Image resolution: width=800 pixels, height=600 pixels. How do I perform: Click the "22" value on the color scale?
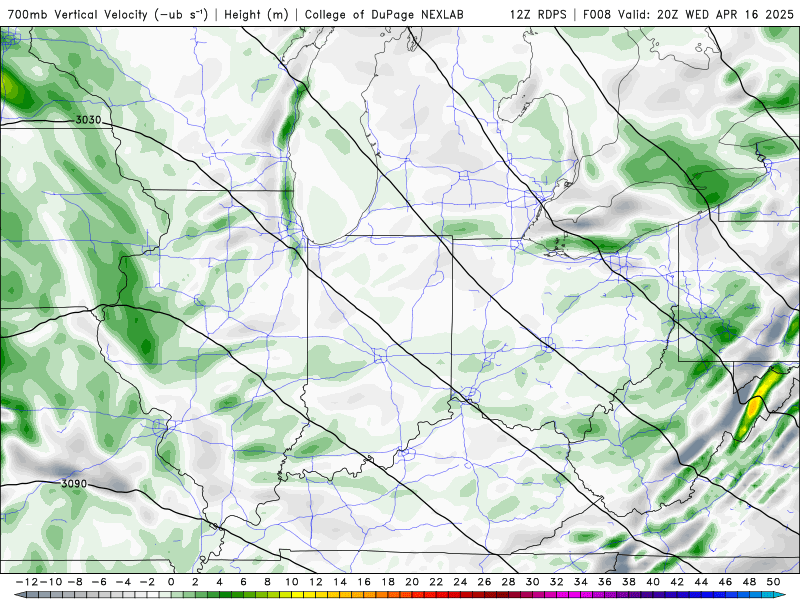coord(436,582)
